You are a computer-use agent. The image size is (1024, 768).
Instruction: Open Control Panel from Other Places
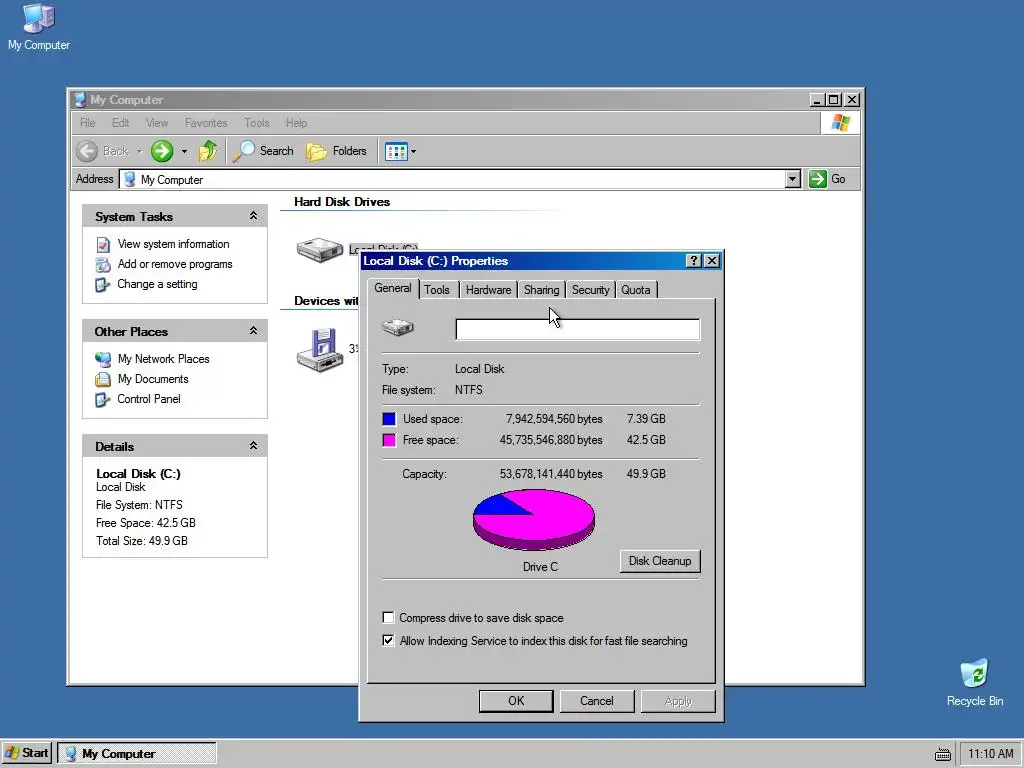[148, 399]
